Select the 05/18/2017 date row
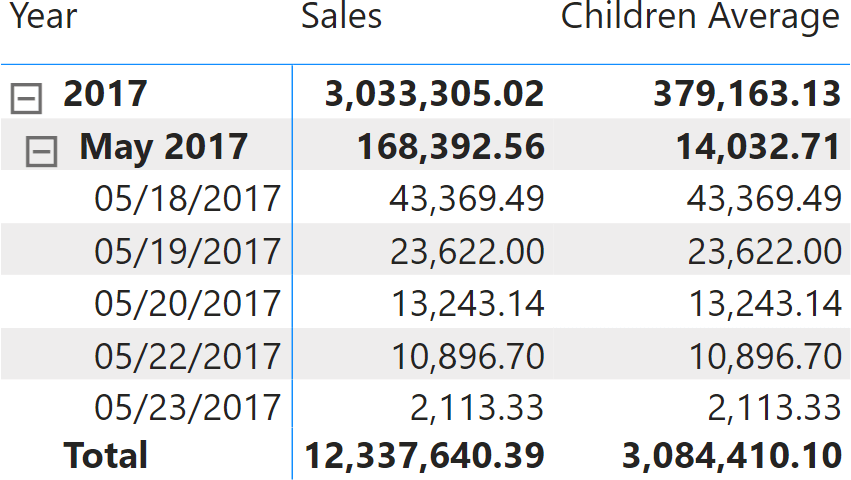851x480 pixels. [187, 198]
